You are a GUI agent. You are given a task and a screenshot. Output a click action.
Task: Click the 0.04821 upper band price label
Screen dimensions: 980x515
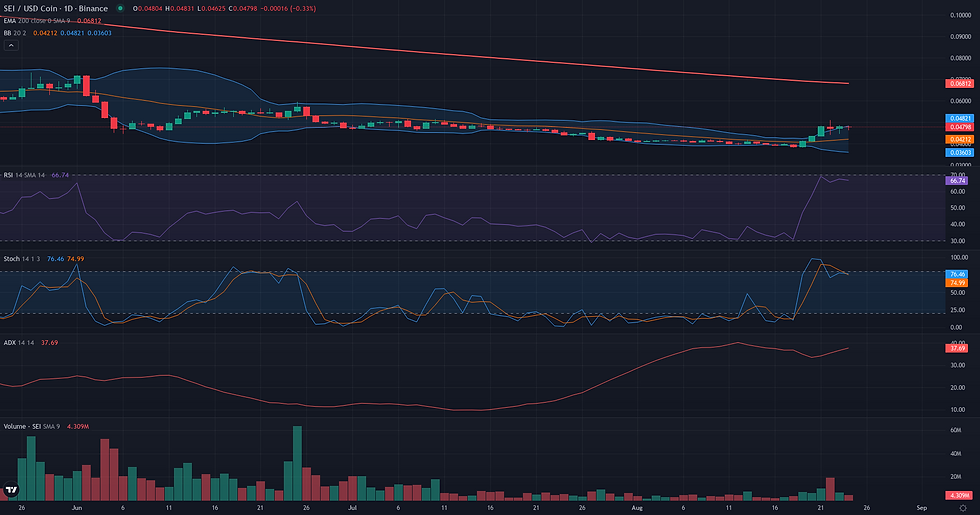[959, 118]
